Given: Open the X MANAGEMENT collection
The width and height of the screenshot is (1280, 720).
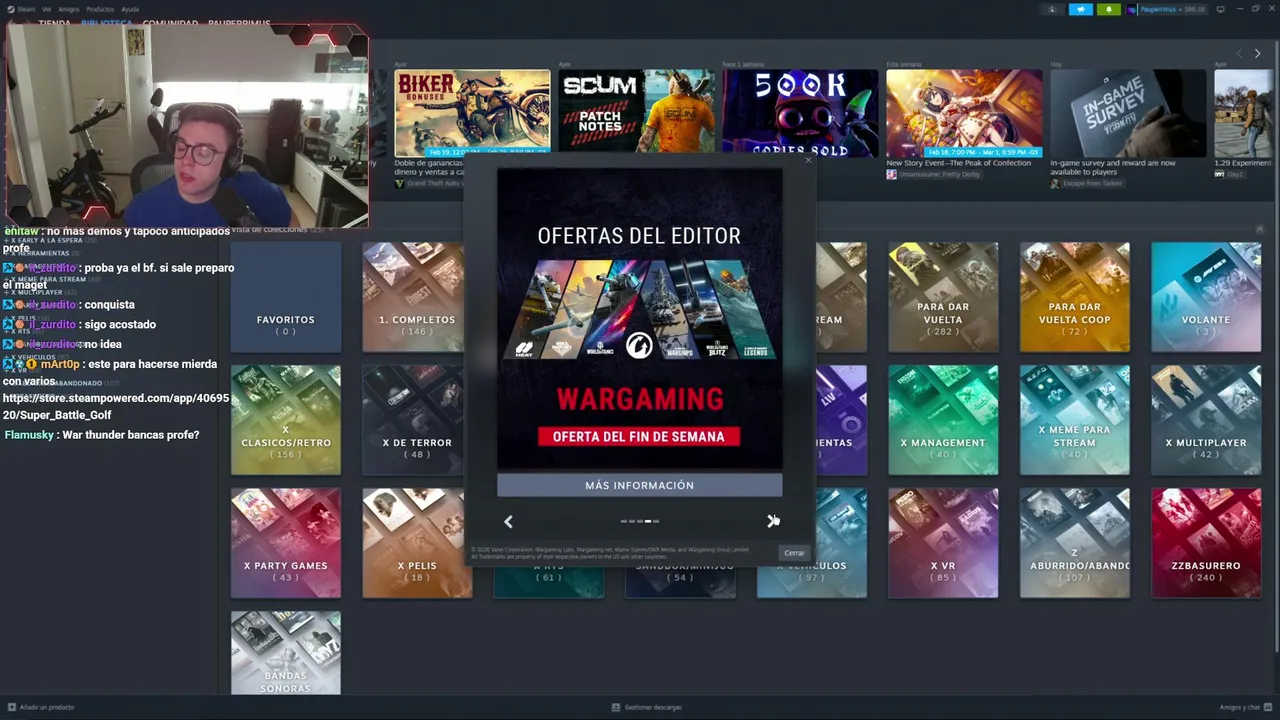Looking at the screenshot, I should click(943, 420).
